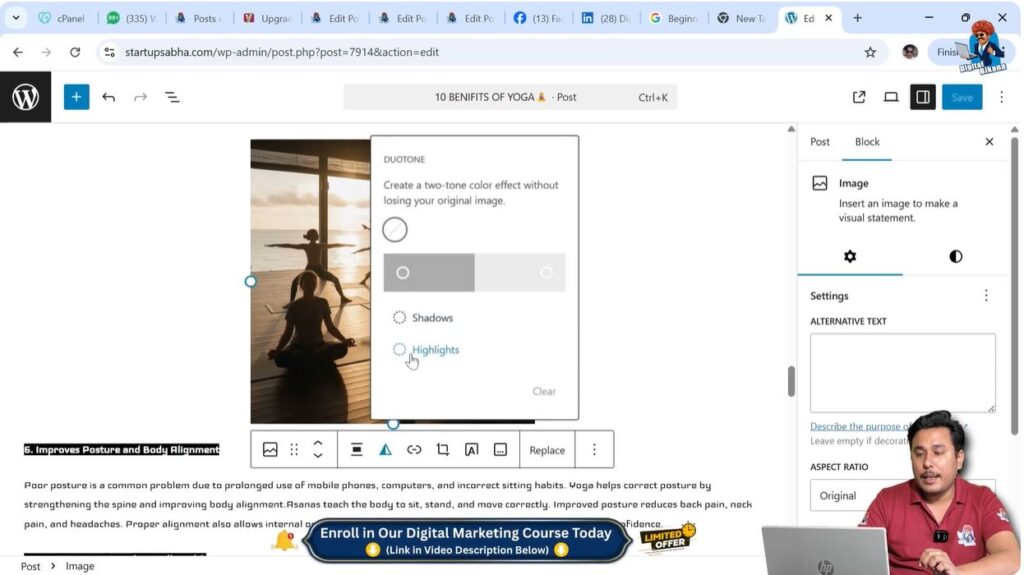Open the tab search dropdown arrow
The image size is (1024, 575).
(16, 18)
